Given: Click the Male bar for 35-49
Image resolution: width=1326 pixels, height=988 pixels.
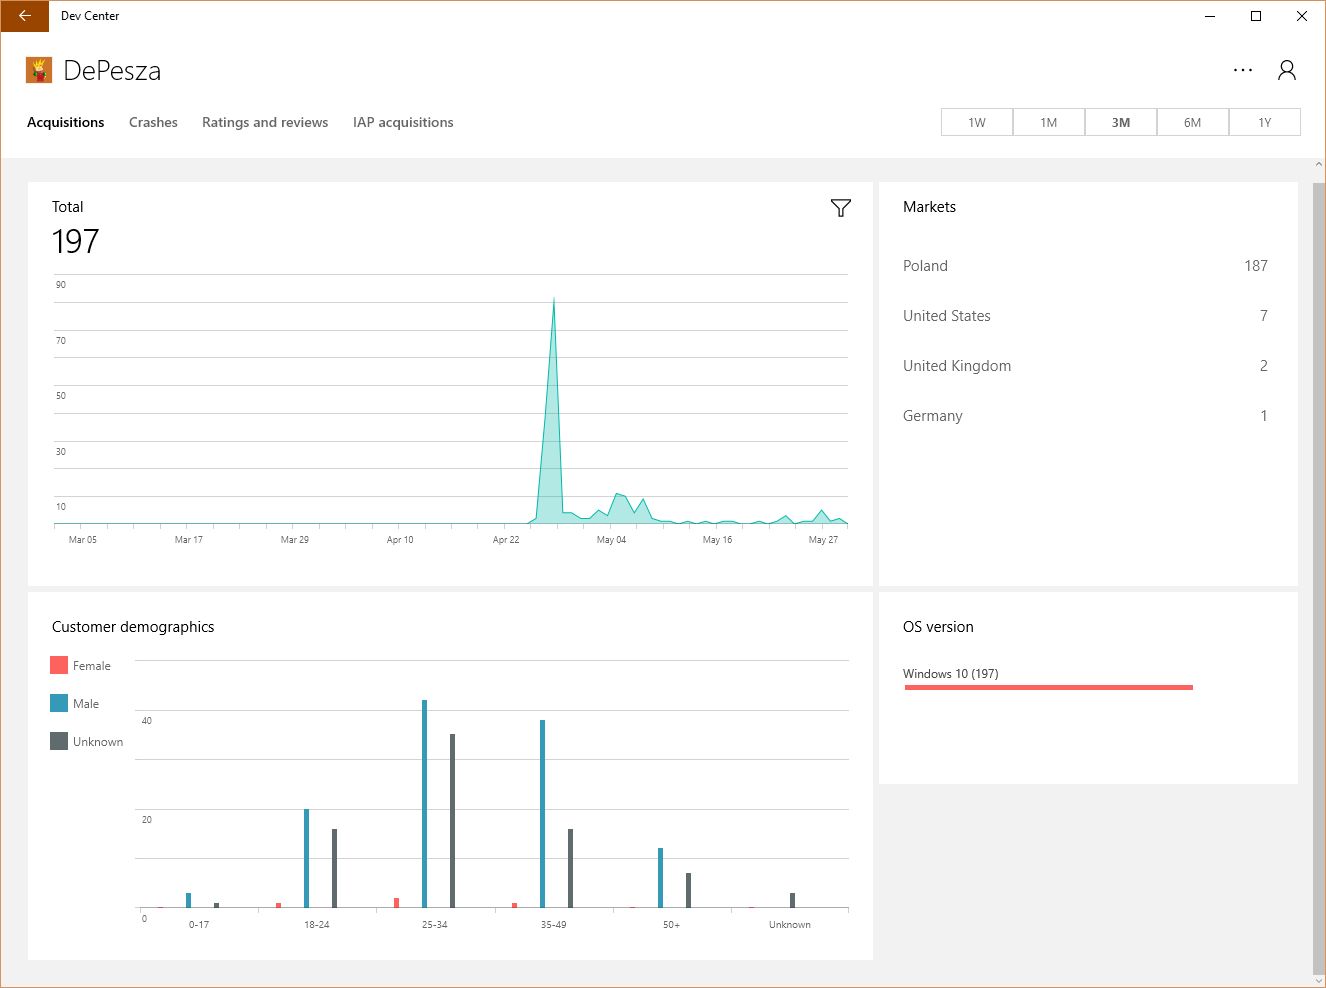Looking at the screenshot, I should pos(543,814).
